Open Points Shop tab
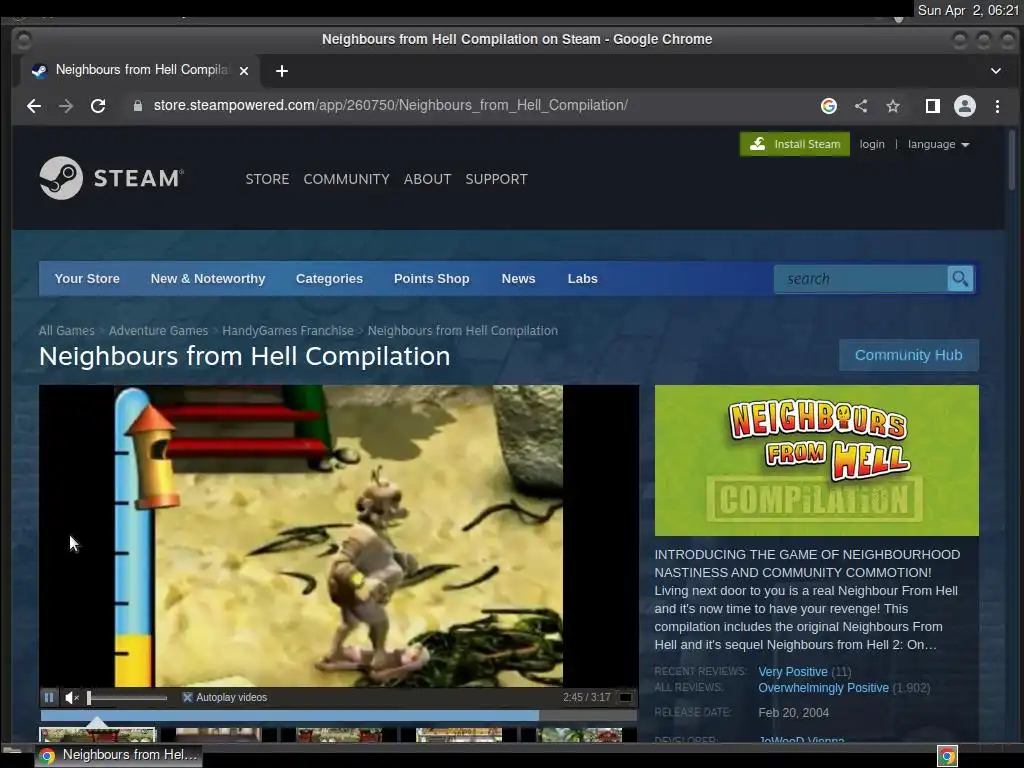 tap(431, 278)
